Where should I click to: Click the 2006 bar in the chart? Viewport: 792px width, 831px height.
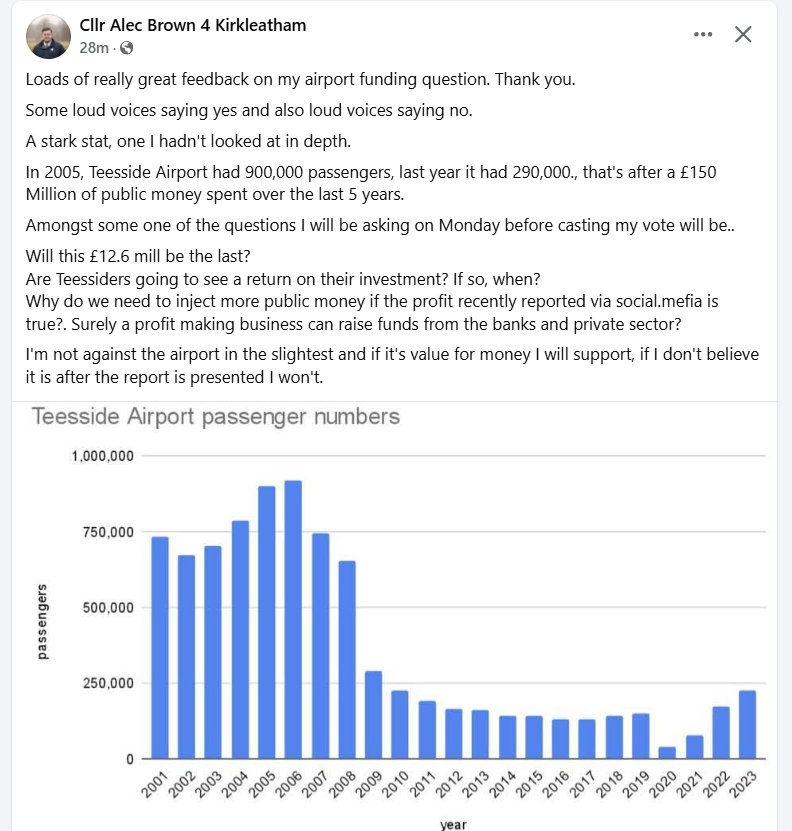click(293, 620)
